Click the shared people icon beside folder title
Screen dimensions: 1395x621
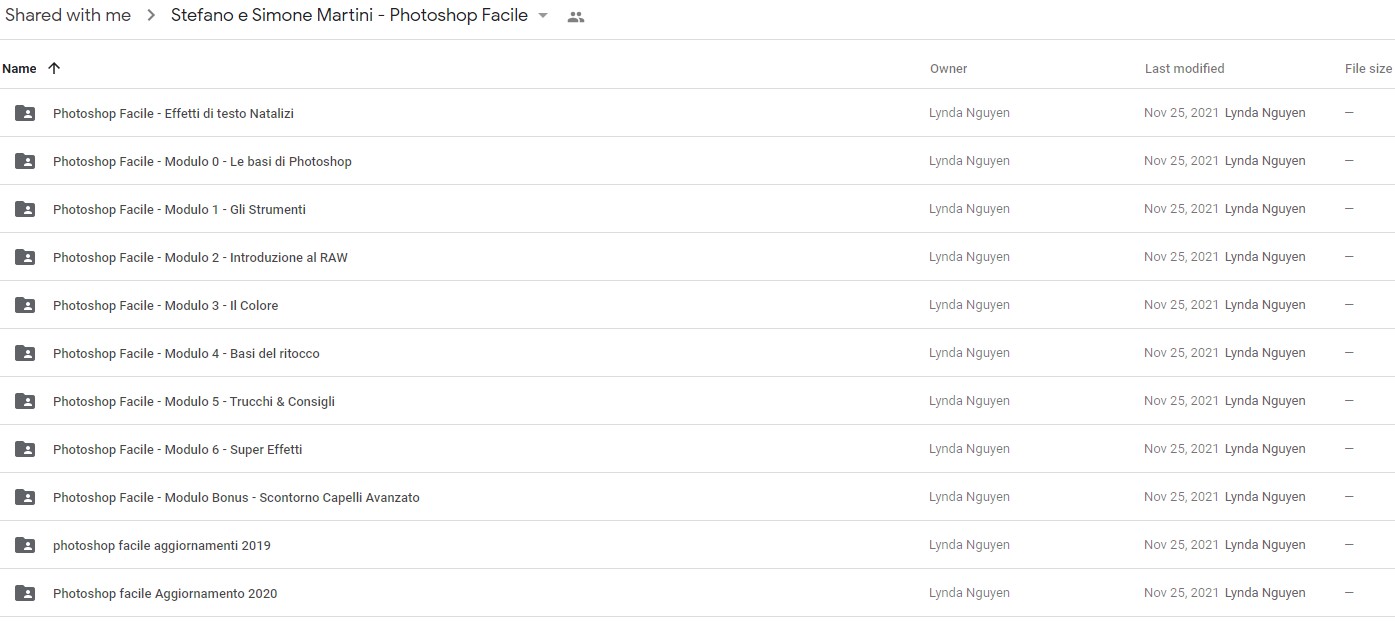[575, 16]
